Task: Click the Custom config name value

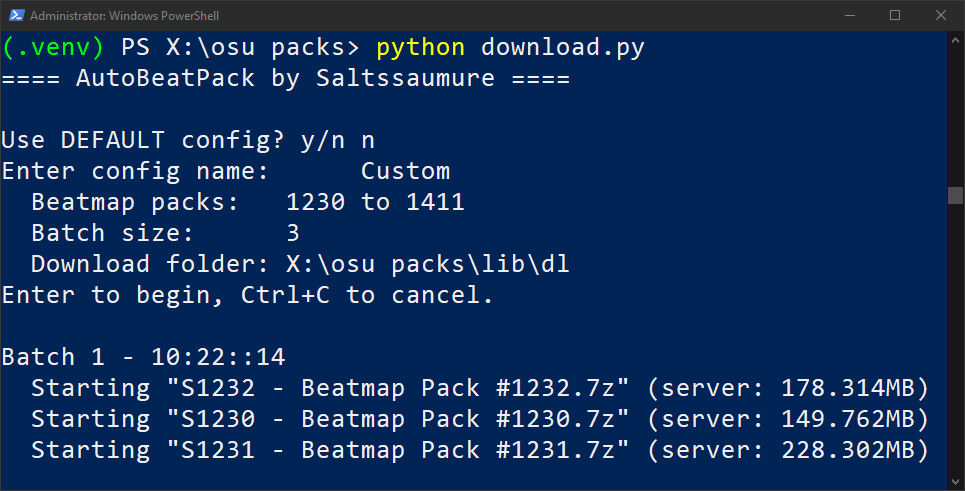Action: 405,171
